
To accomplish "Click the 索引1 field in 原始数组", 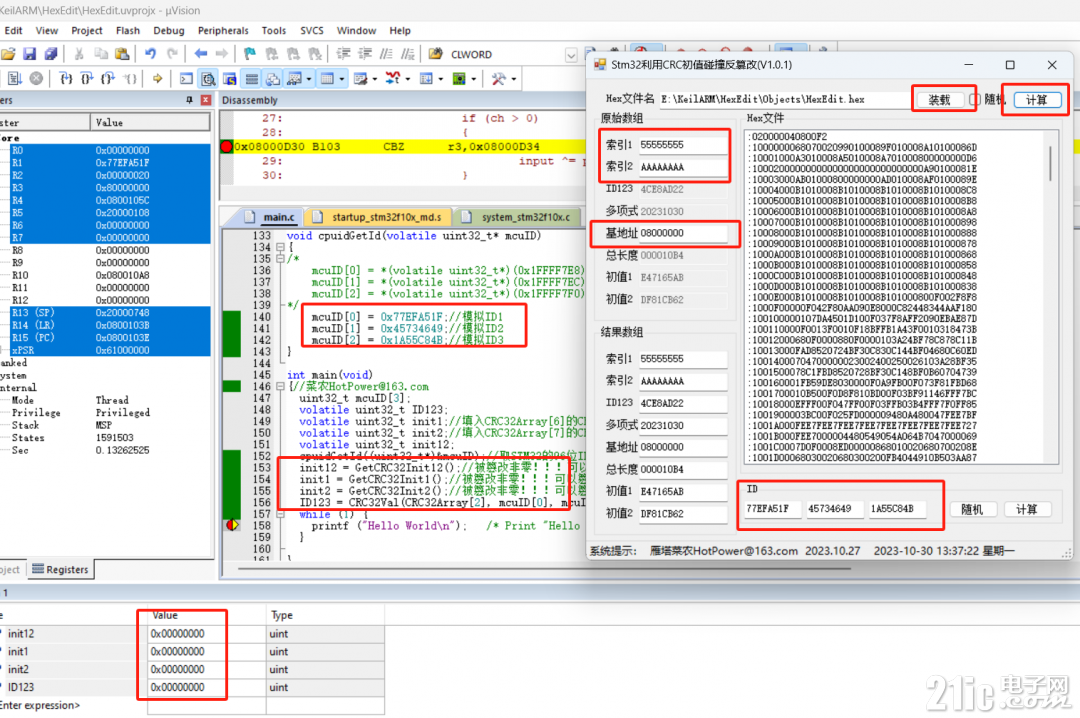I will click(x=683, y=145).
